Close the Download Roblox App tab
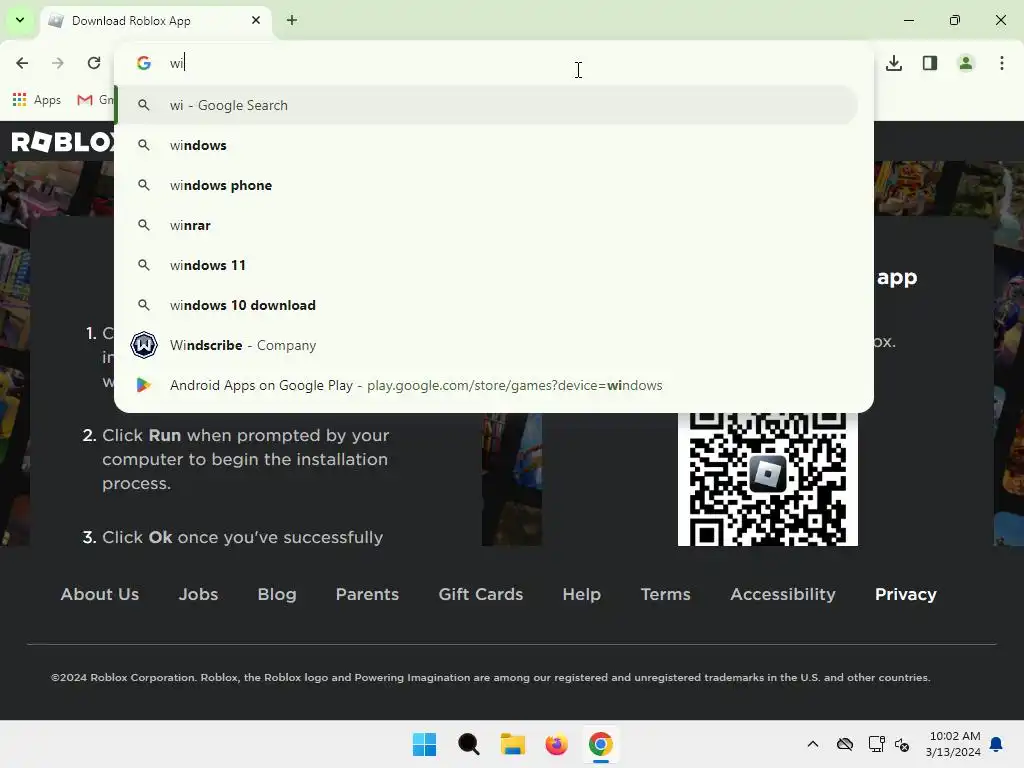This screenshot has width=1024, height=768. [256, 20]
